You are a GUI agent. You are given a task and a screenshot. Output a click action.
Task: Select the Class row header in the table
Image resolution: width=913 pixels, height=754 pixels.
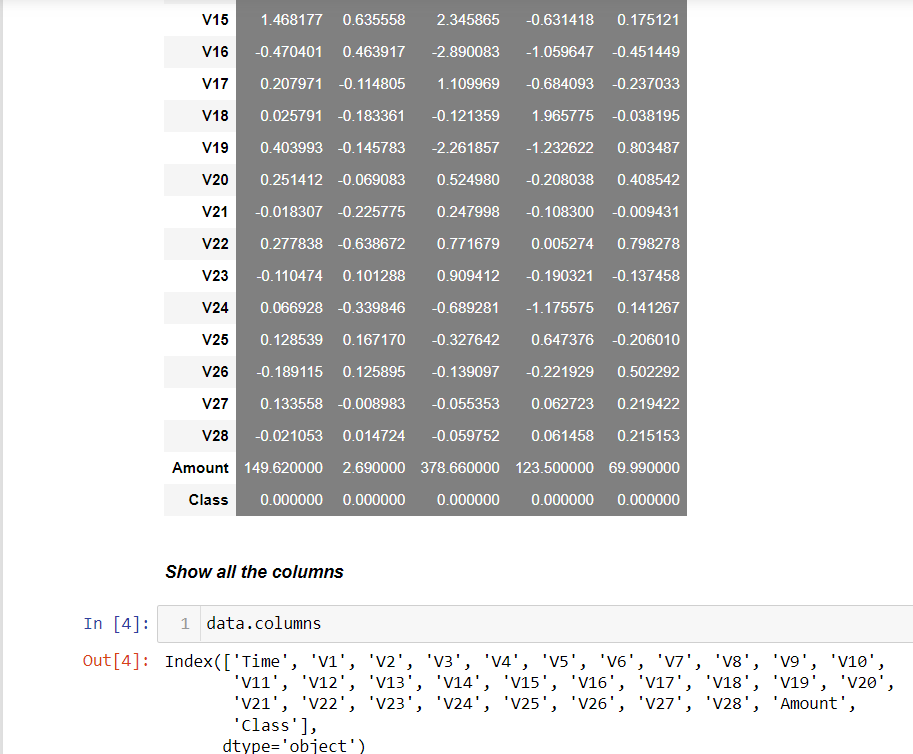click(211, 499)
